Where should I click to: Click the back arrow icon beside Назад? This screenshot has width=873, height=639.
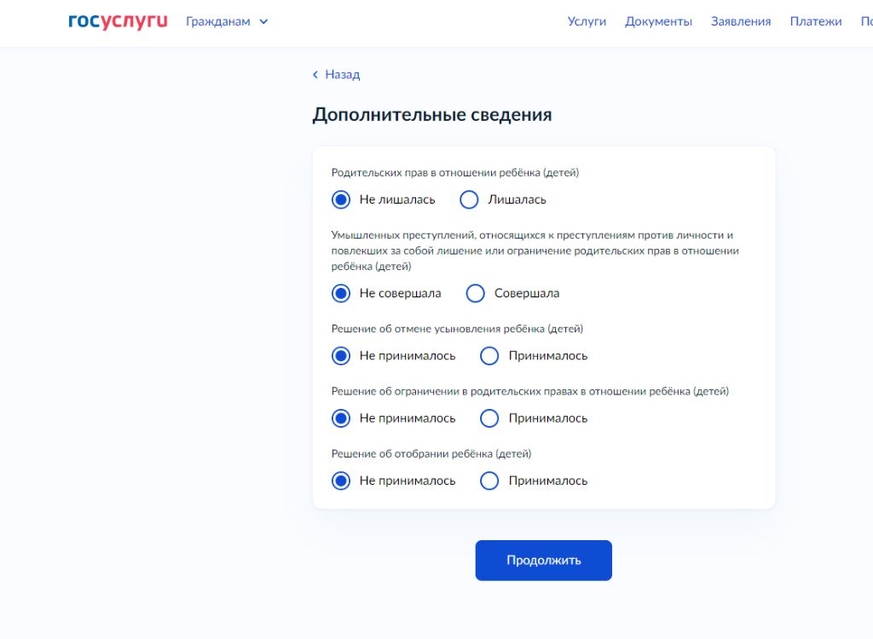[315, 75]
